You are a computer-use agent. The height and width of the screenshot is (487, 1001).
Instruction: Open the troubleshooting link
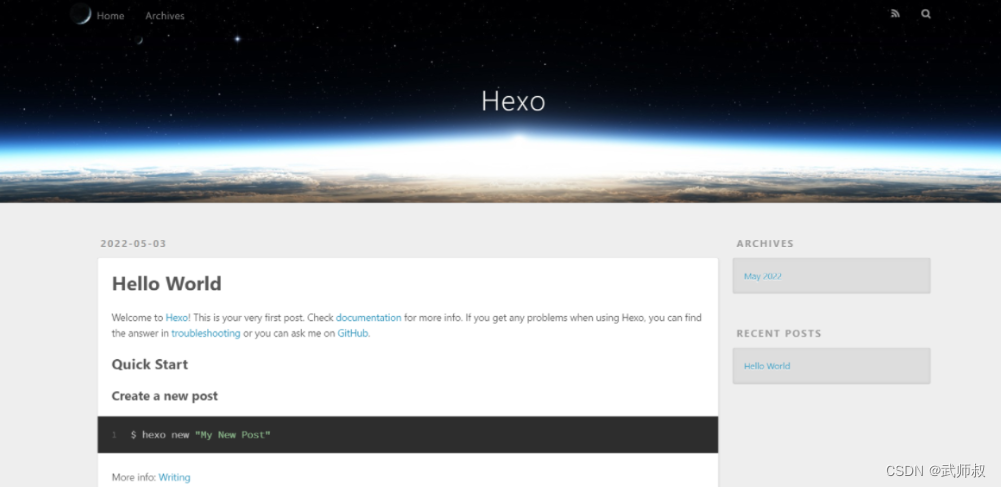pyautogui.click(x=206, y=333)
